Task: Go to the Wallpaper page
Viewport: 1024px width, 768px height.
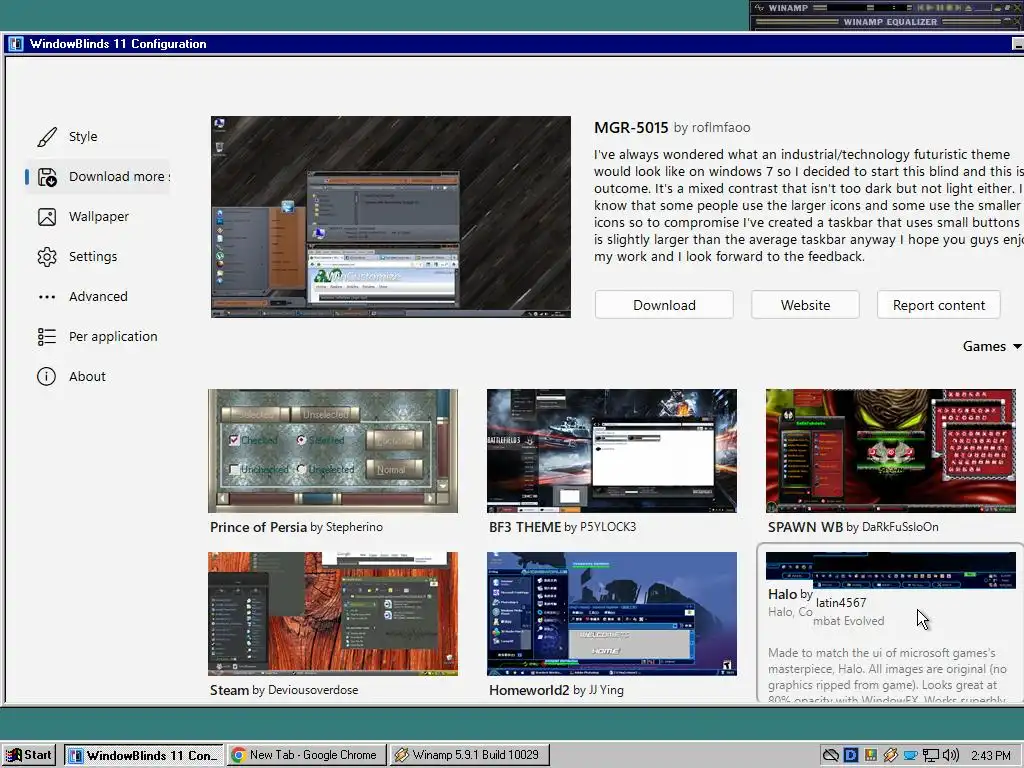Action: pos(98,217)
